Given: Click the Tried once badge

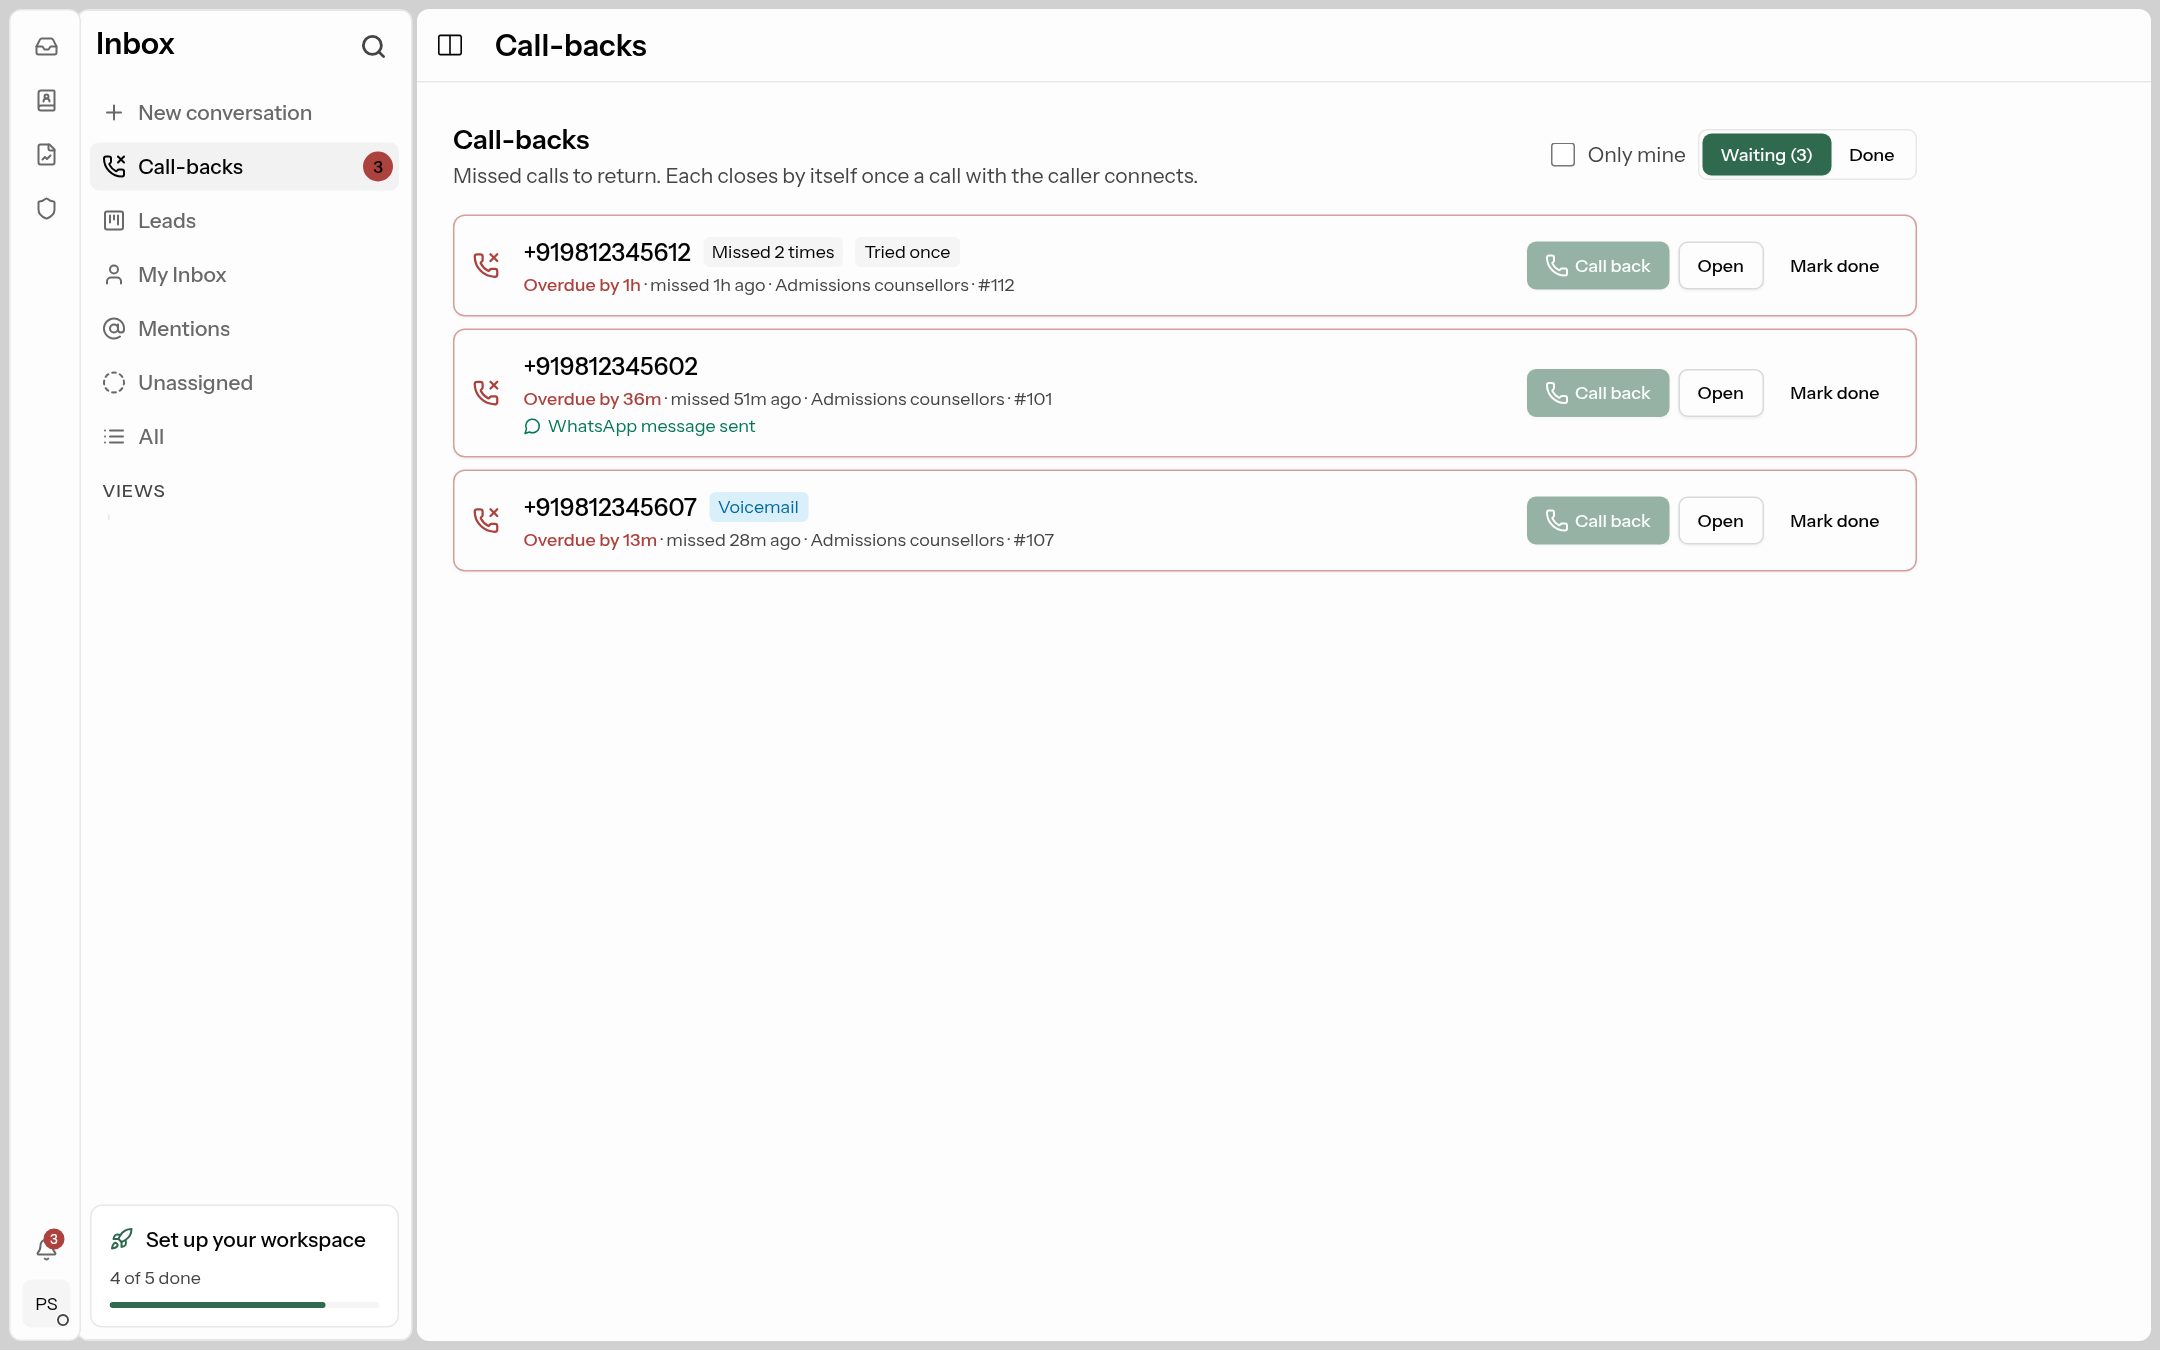Looking at the screenshot, I should [907, 252].
